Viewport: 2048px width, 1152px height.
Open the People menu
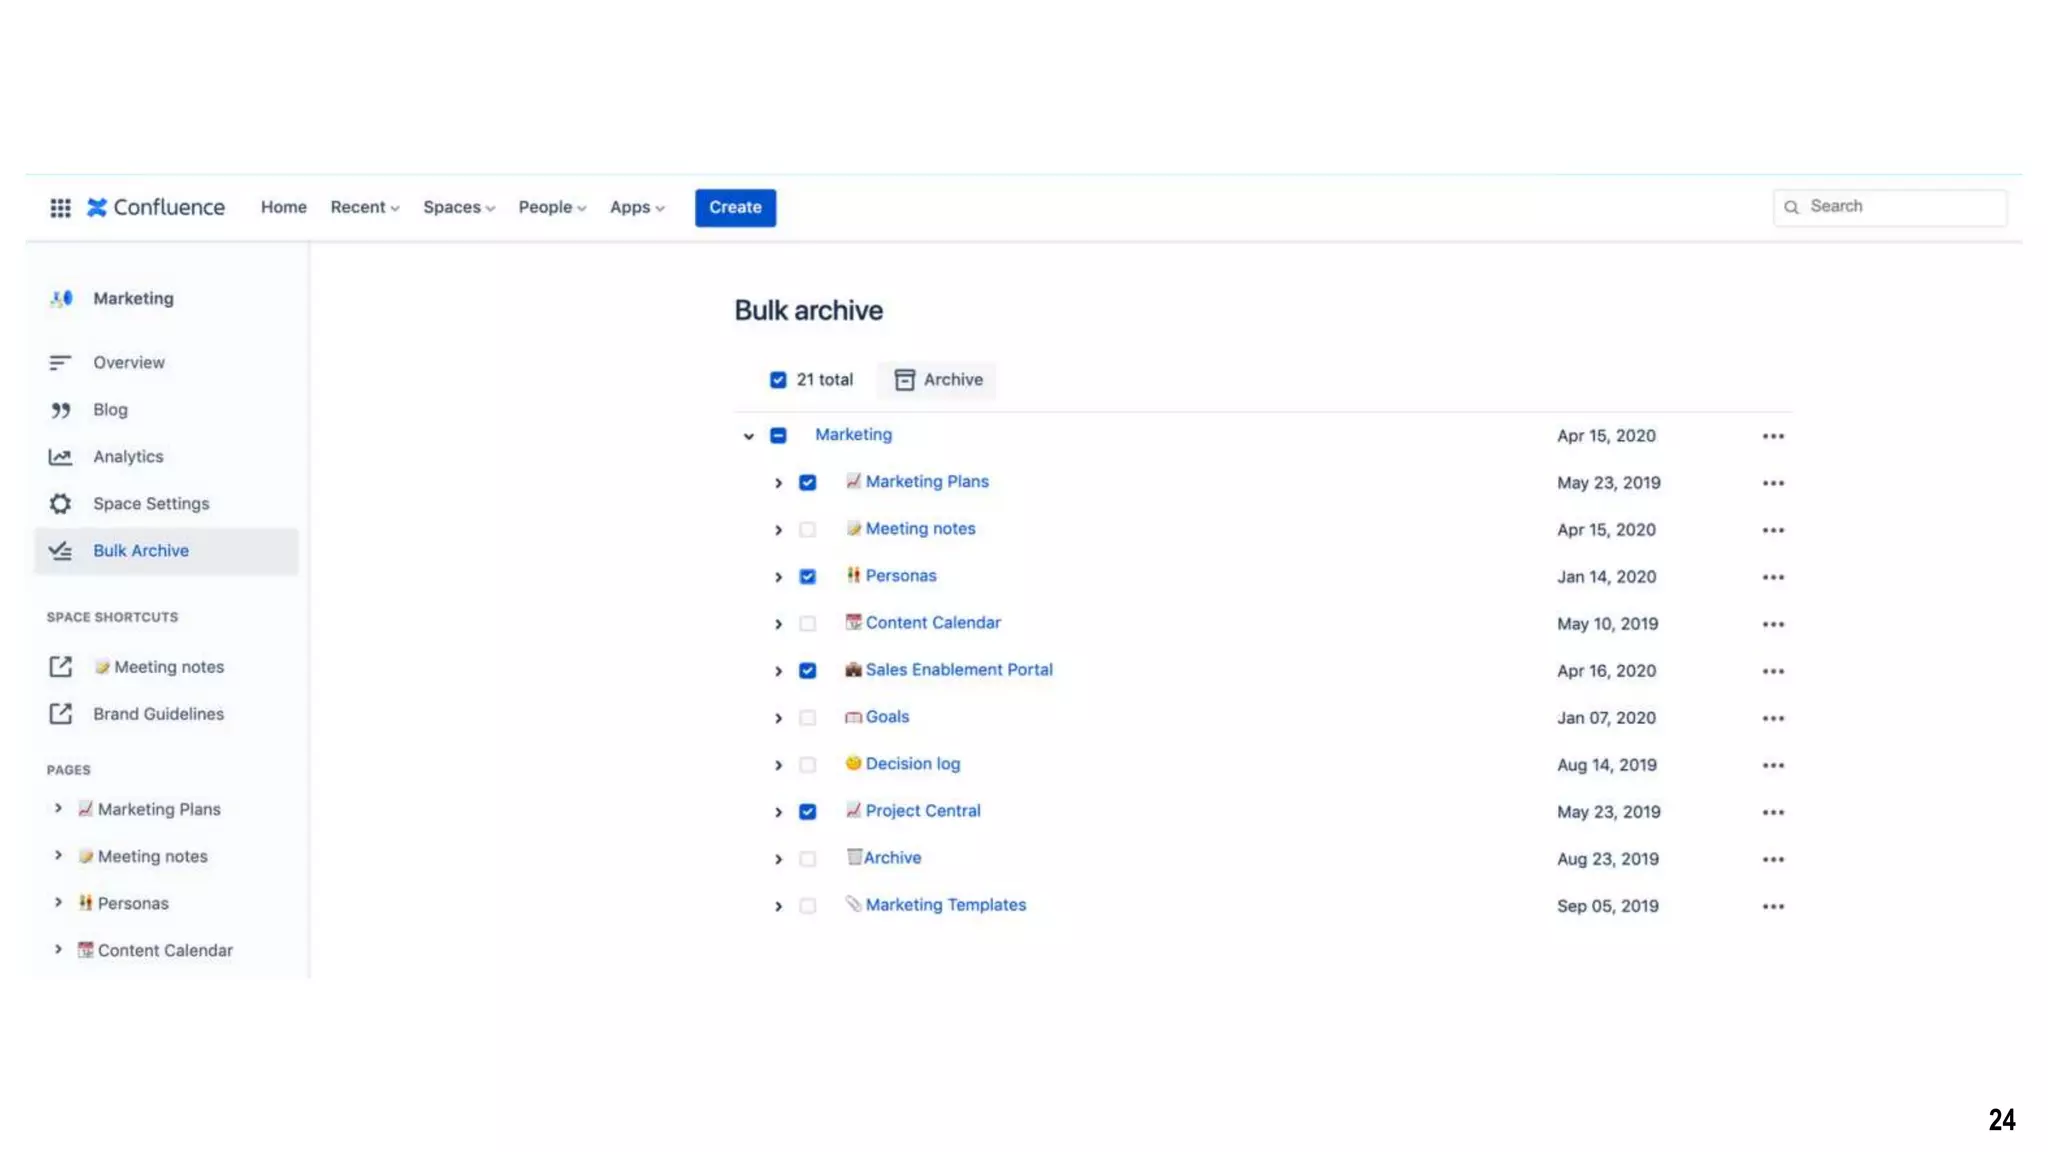(551, 207)
